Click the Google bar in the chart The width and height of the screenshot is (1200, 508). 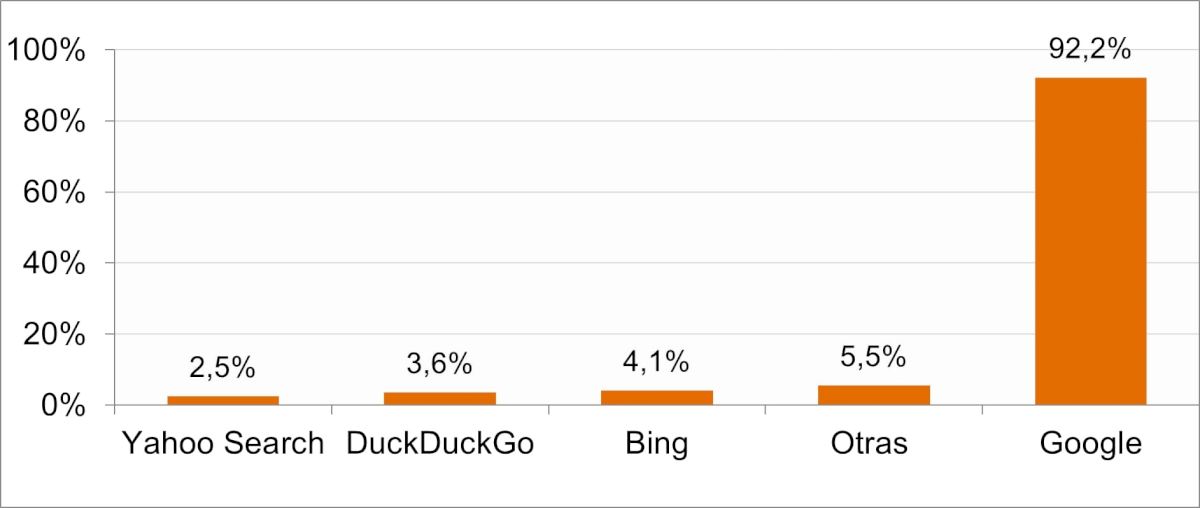point(1090,240)
